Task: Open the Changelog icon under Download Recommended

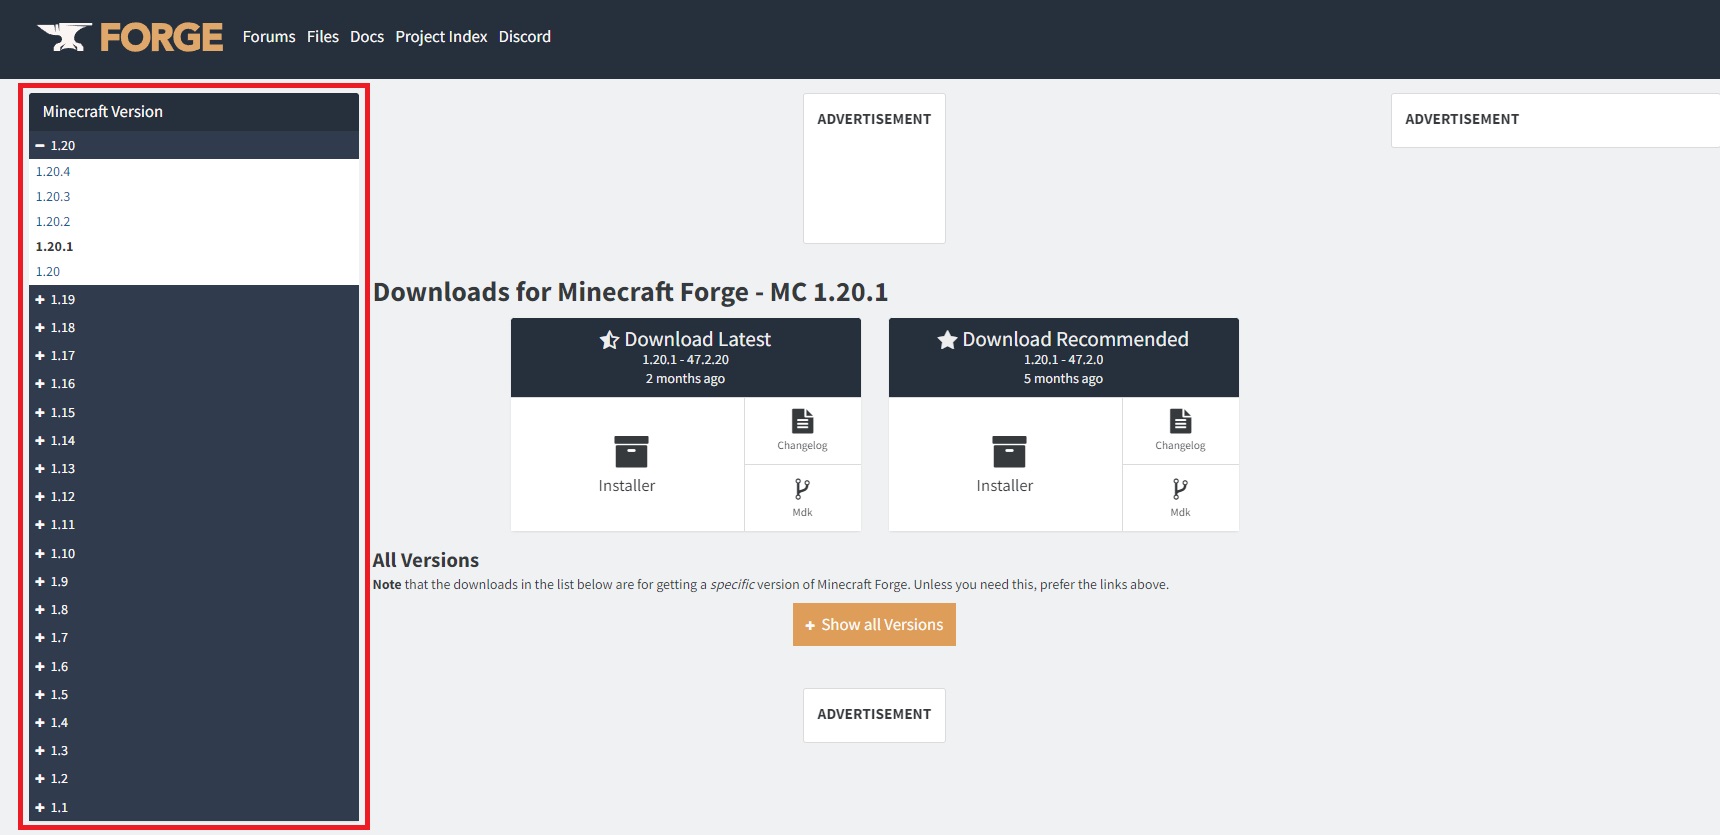Action: [x=1180, y=421]
